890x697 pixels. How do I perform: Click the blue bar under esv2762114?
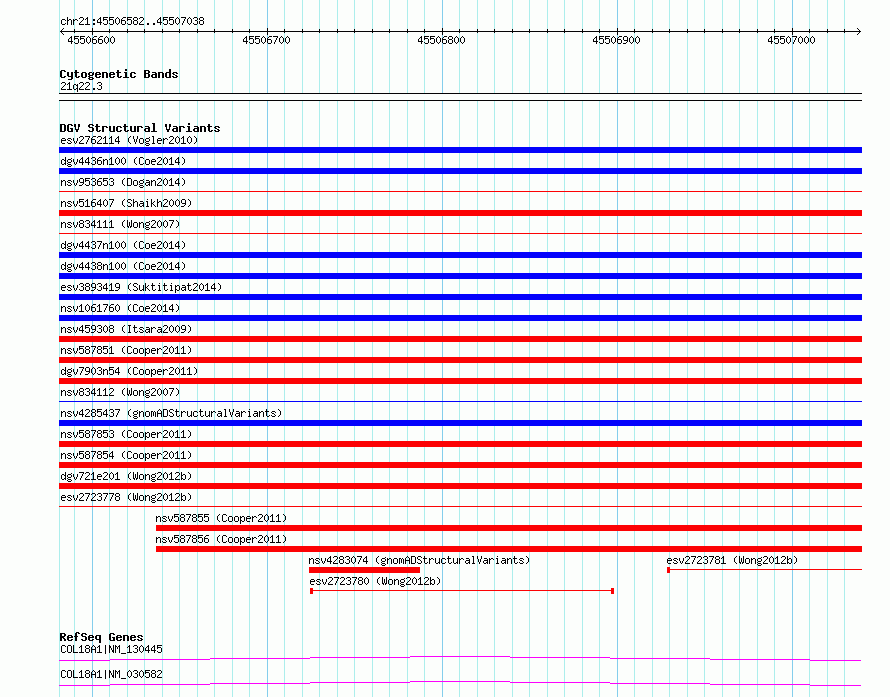click(460, 150)
